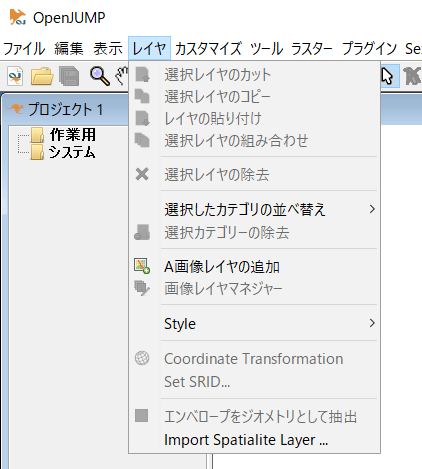Expand the Style submenu arrow
The width and height of the screenshot is (422, 469).
tap(372, 323)
